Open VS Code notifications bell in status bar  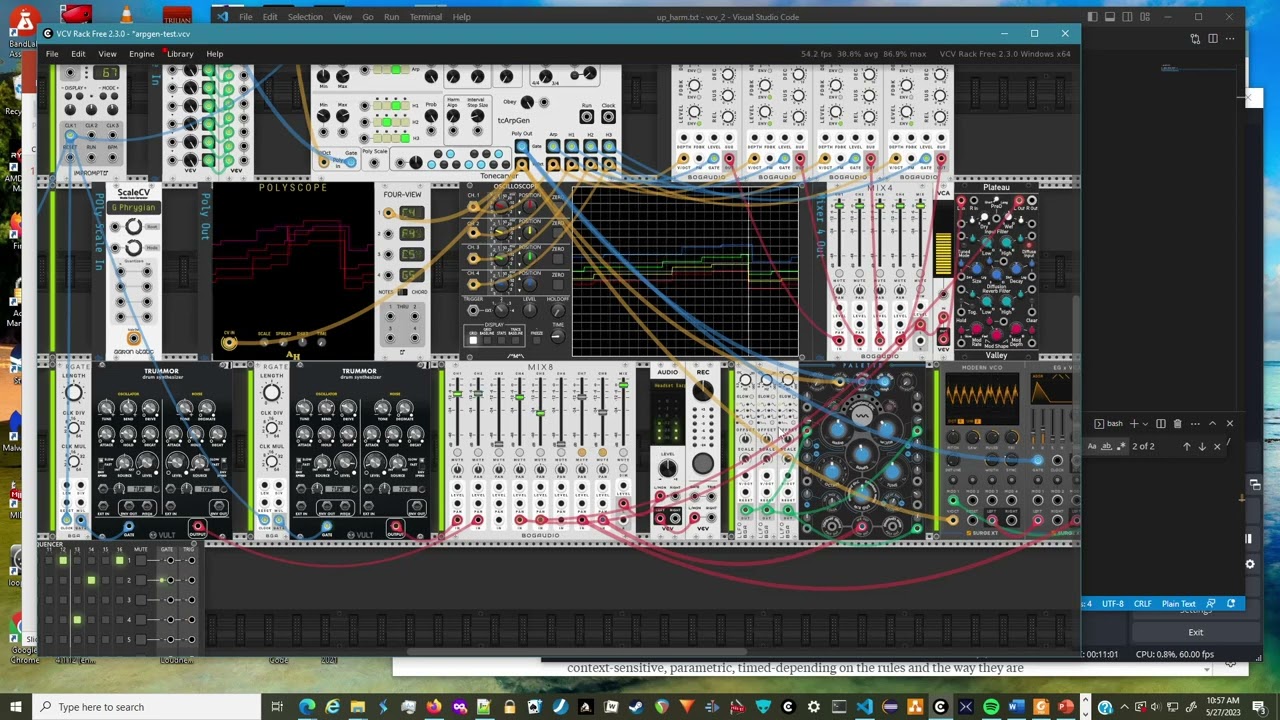click(1231, 604)
